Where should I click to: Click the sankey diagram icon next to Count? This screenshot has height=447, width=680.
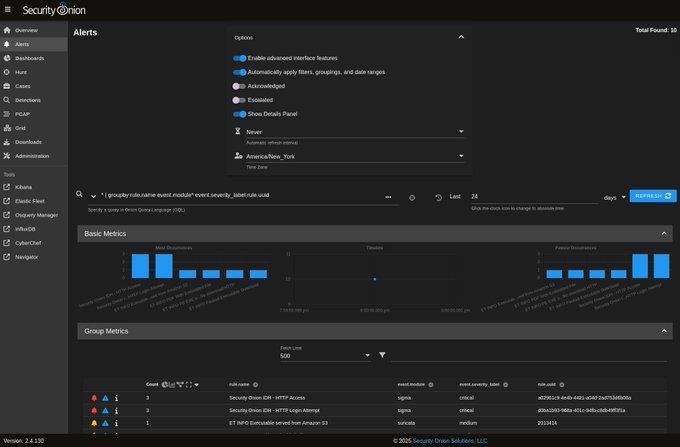pos(180,385)
